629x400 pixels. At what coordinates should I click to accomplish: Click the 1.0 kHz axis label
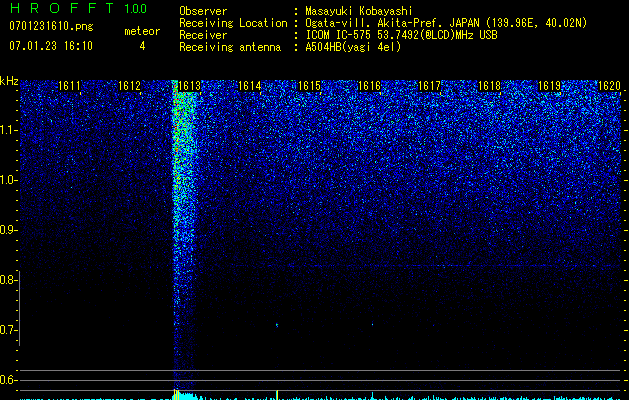pyautogui.click(x=7, y=180)
